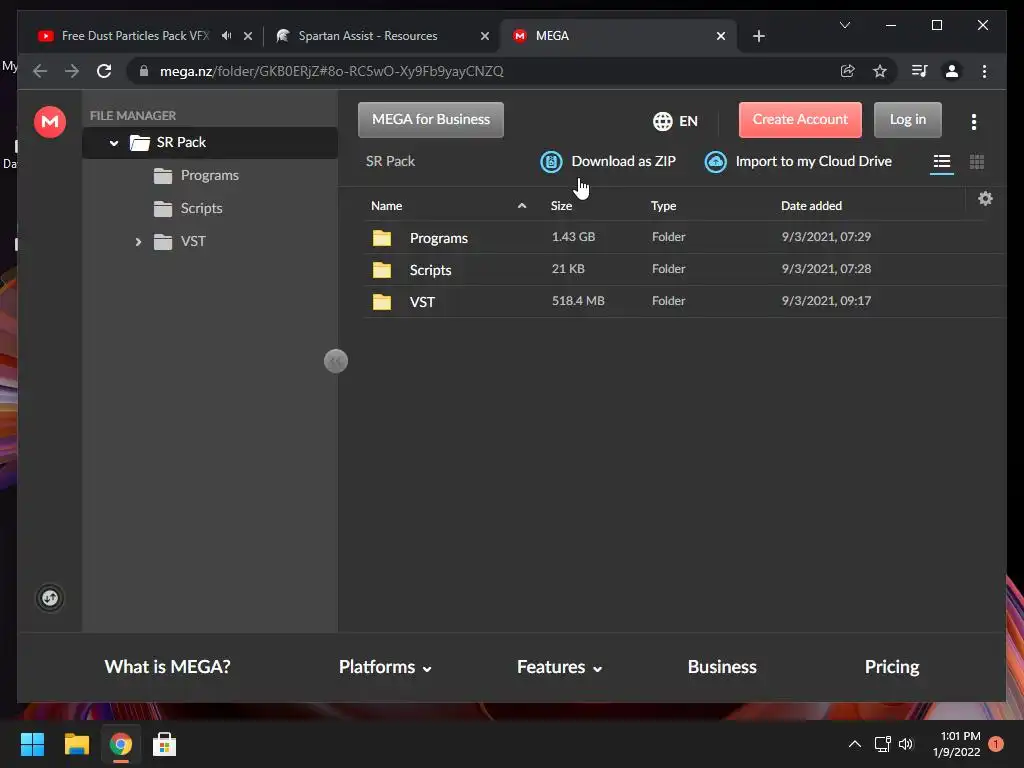Sort by Date added column header
The height and width of the screenshot is (768, 1024).
click(x=811, y=206)
